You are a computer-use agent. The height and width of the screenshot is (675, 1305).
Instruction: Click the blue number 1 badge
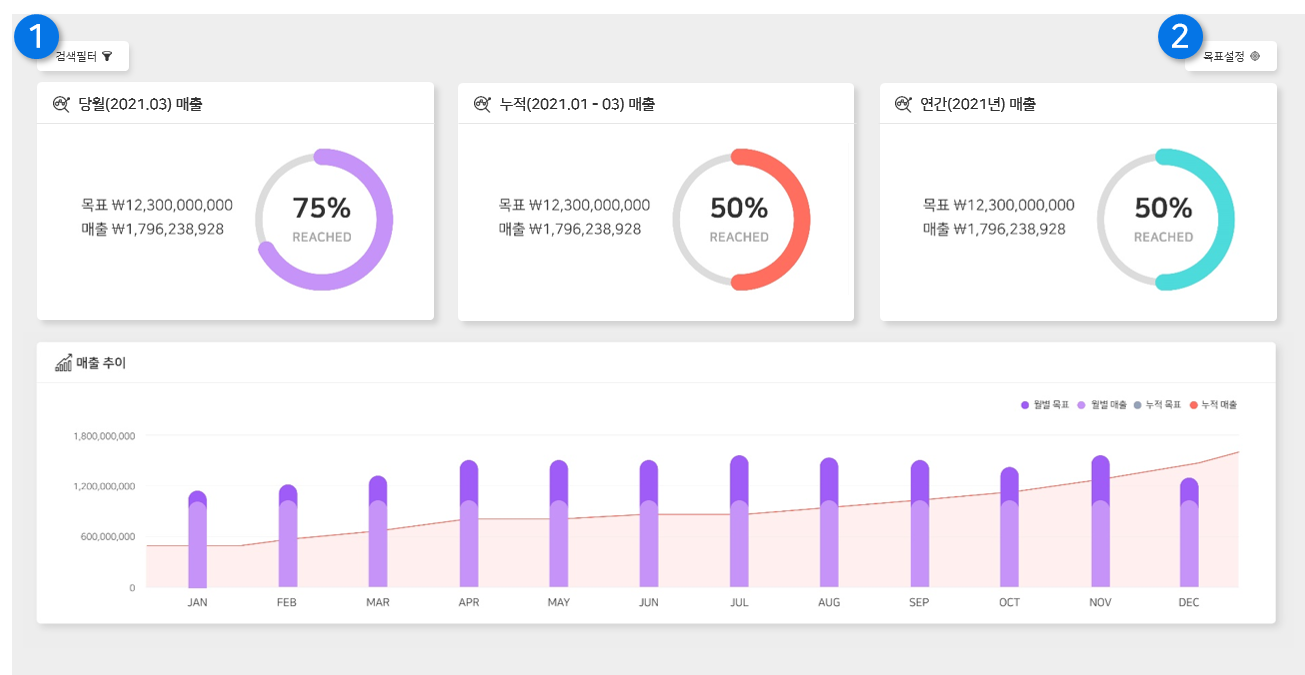37,37
